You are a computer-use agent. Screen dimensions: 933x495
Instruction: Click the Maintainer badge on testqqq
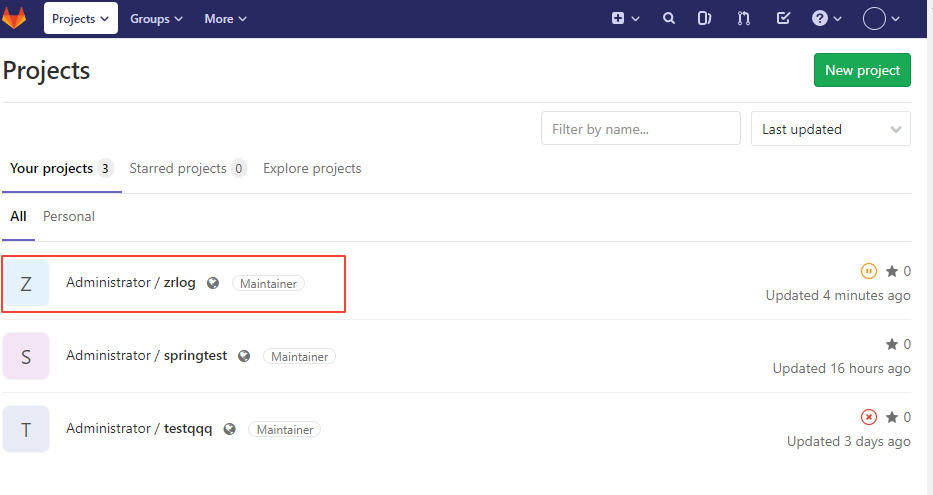284,430
